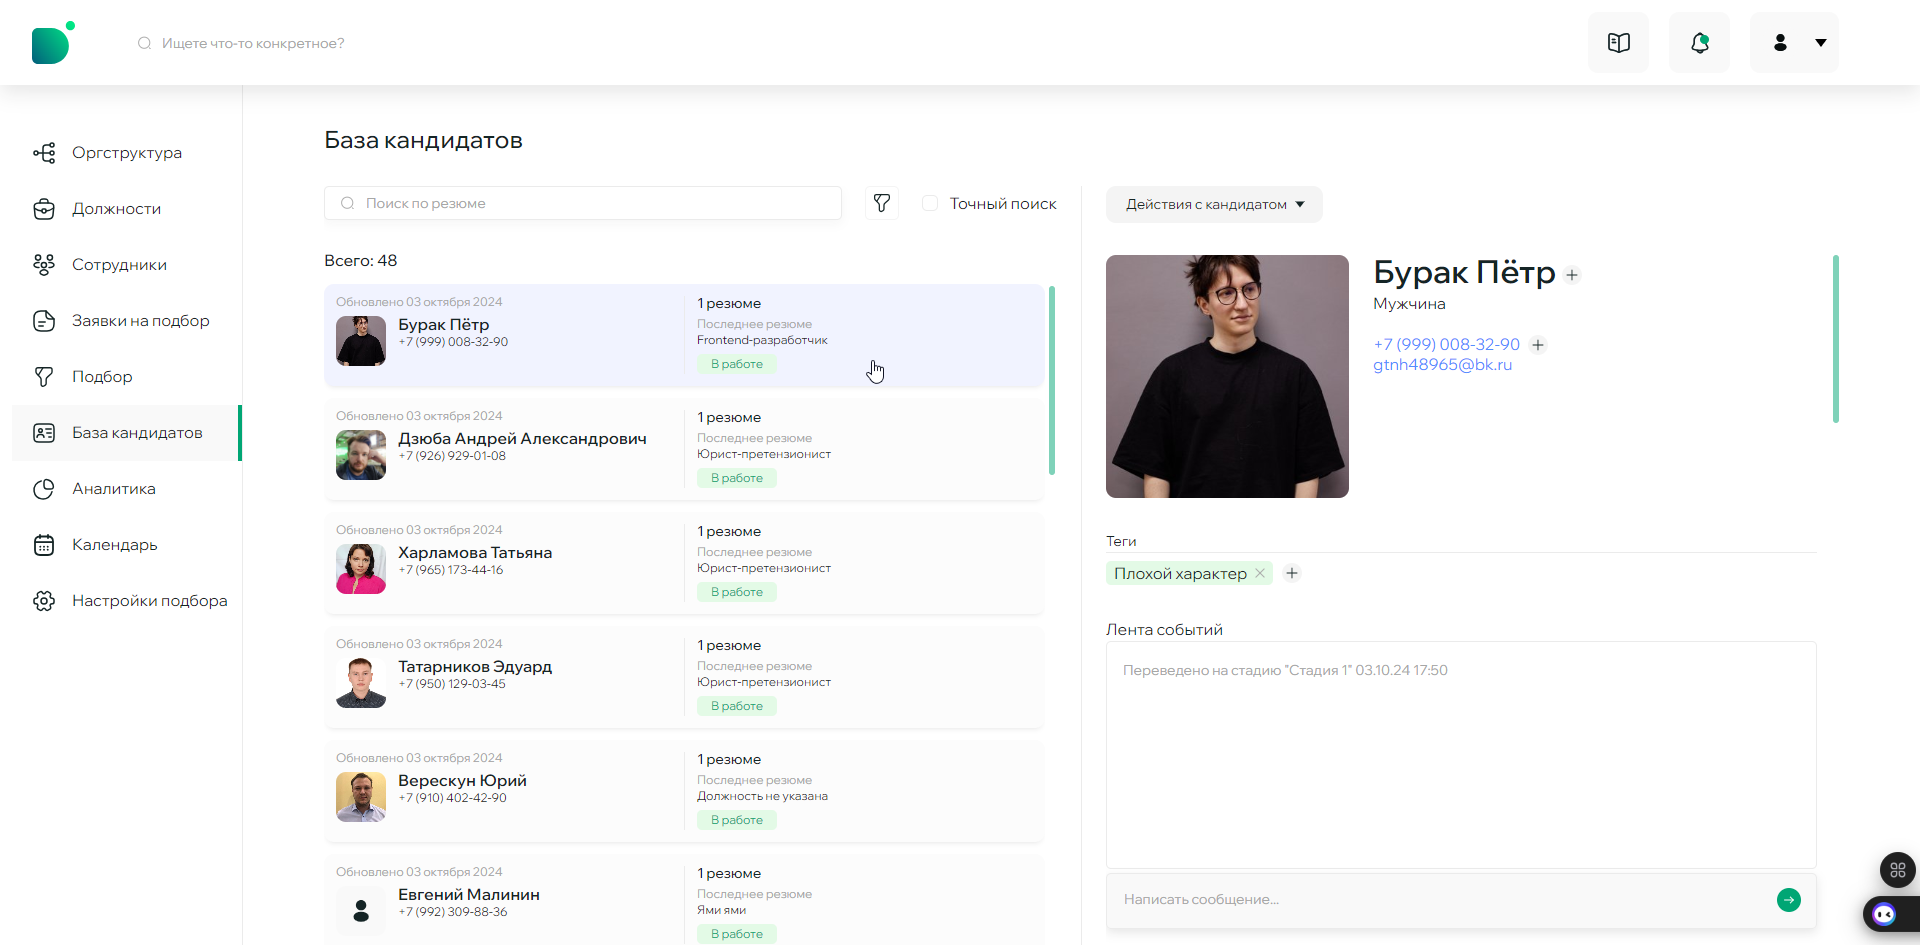The width and height of the screenshot is (1920, 945).
Task: Click the global search field
Action: pos(253,43)
